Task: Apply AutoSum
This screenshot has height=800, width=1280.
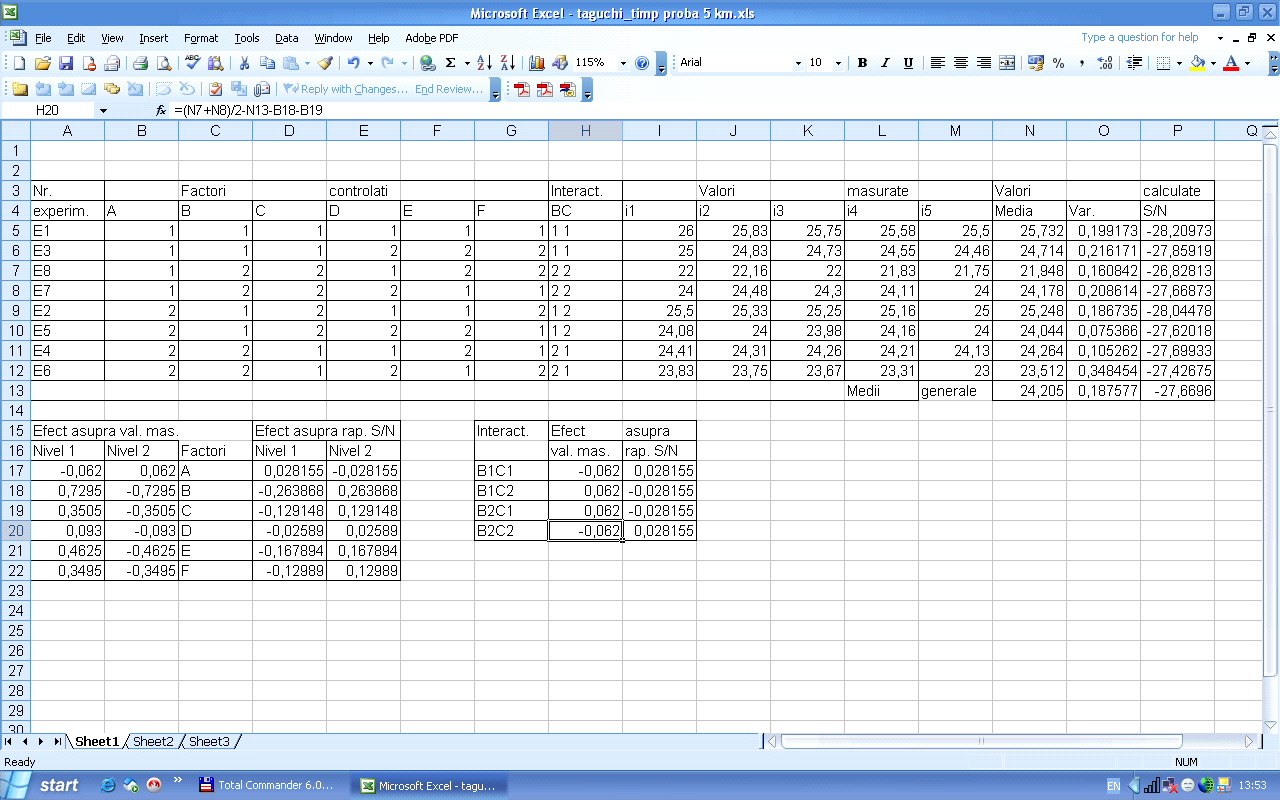Action: point(451,63)
